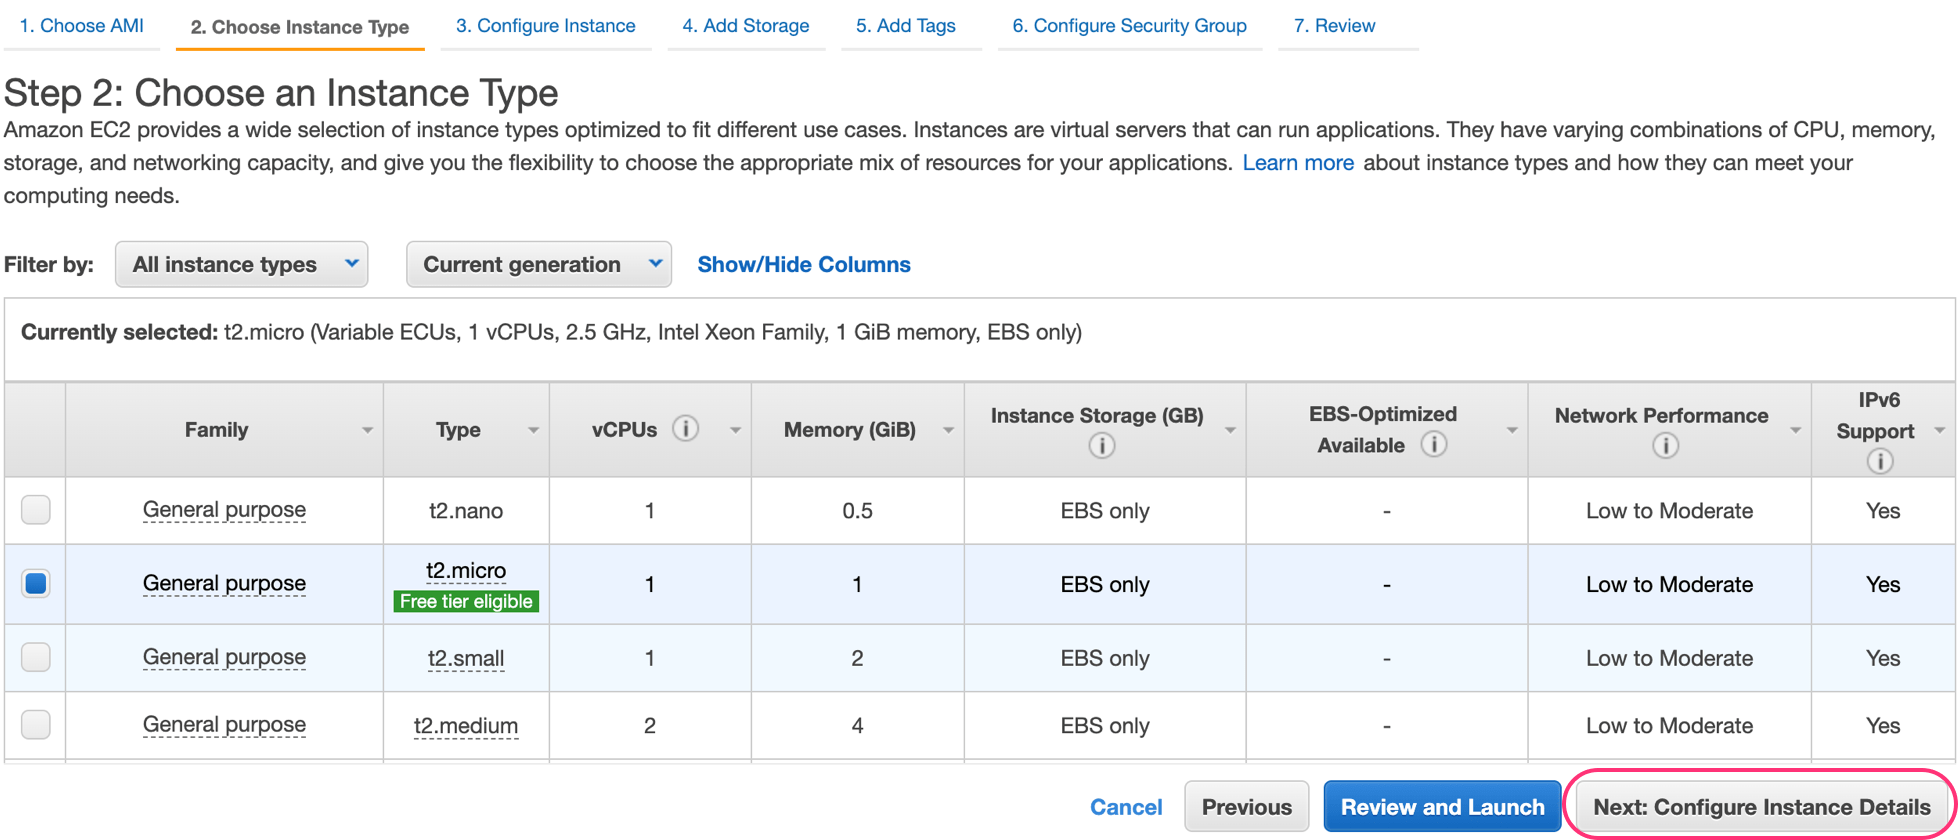Click the EBS-Optimized Available info icon
This screenshot has width=1960, height=840.
1433,445
